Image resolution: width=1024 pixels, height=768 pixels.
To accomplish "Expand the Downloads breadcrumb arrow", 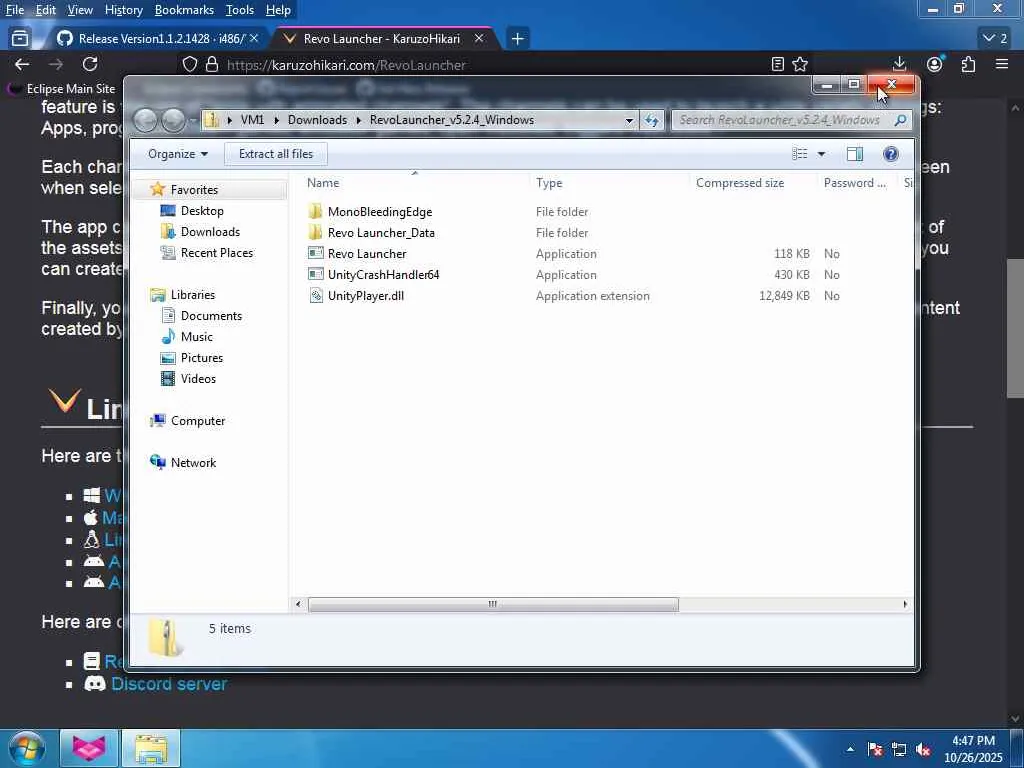I will pyautogui.click(x=359, y=120).
